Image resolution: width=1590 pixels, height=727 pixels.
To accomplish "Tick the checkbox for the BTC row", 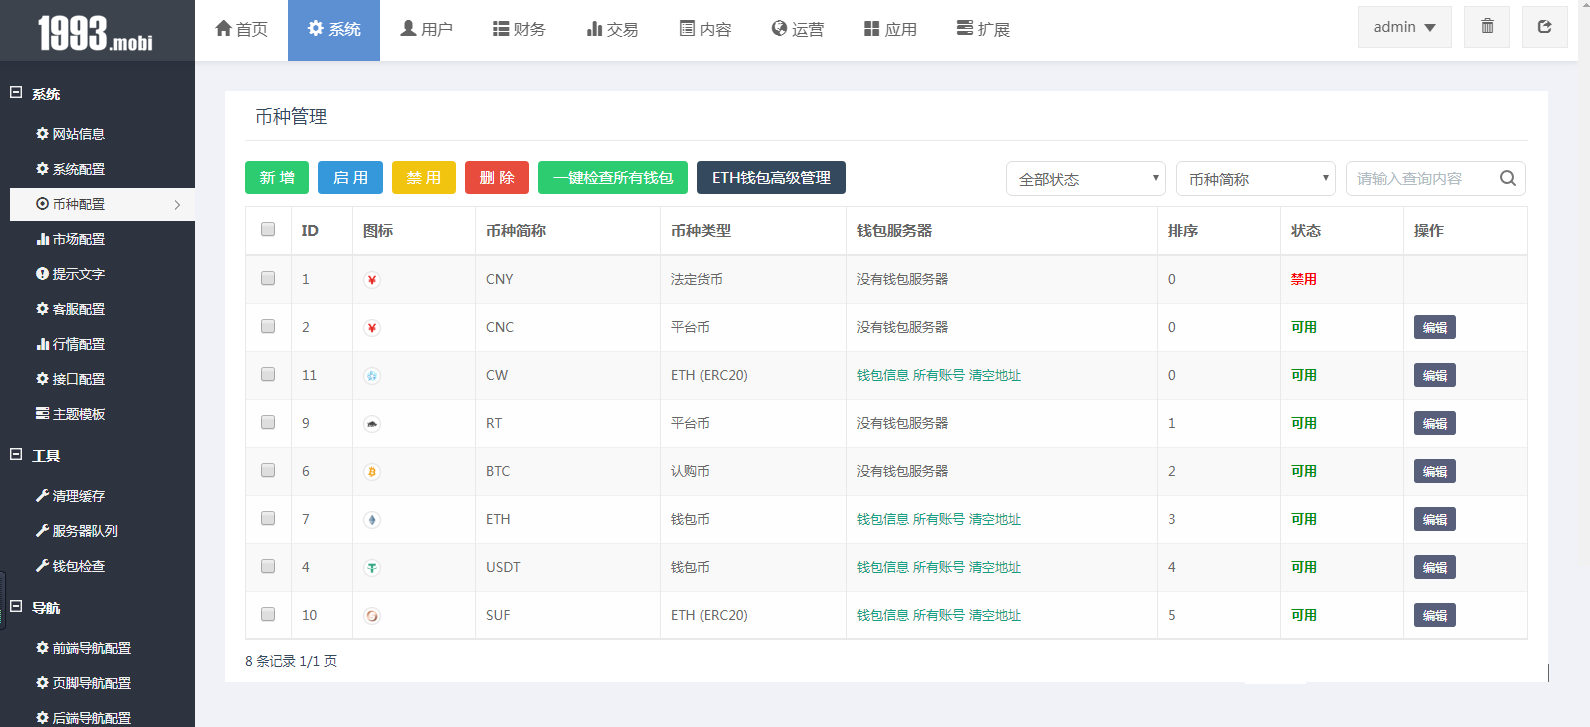I will [x=268, y=471].
